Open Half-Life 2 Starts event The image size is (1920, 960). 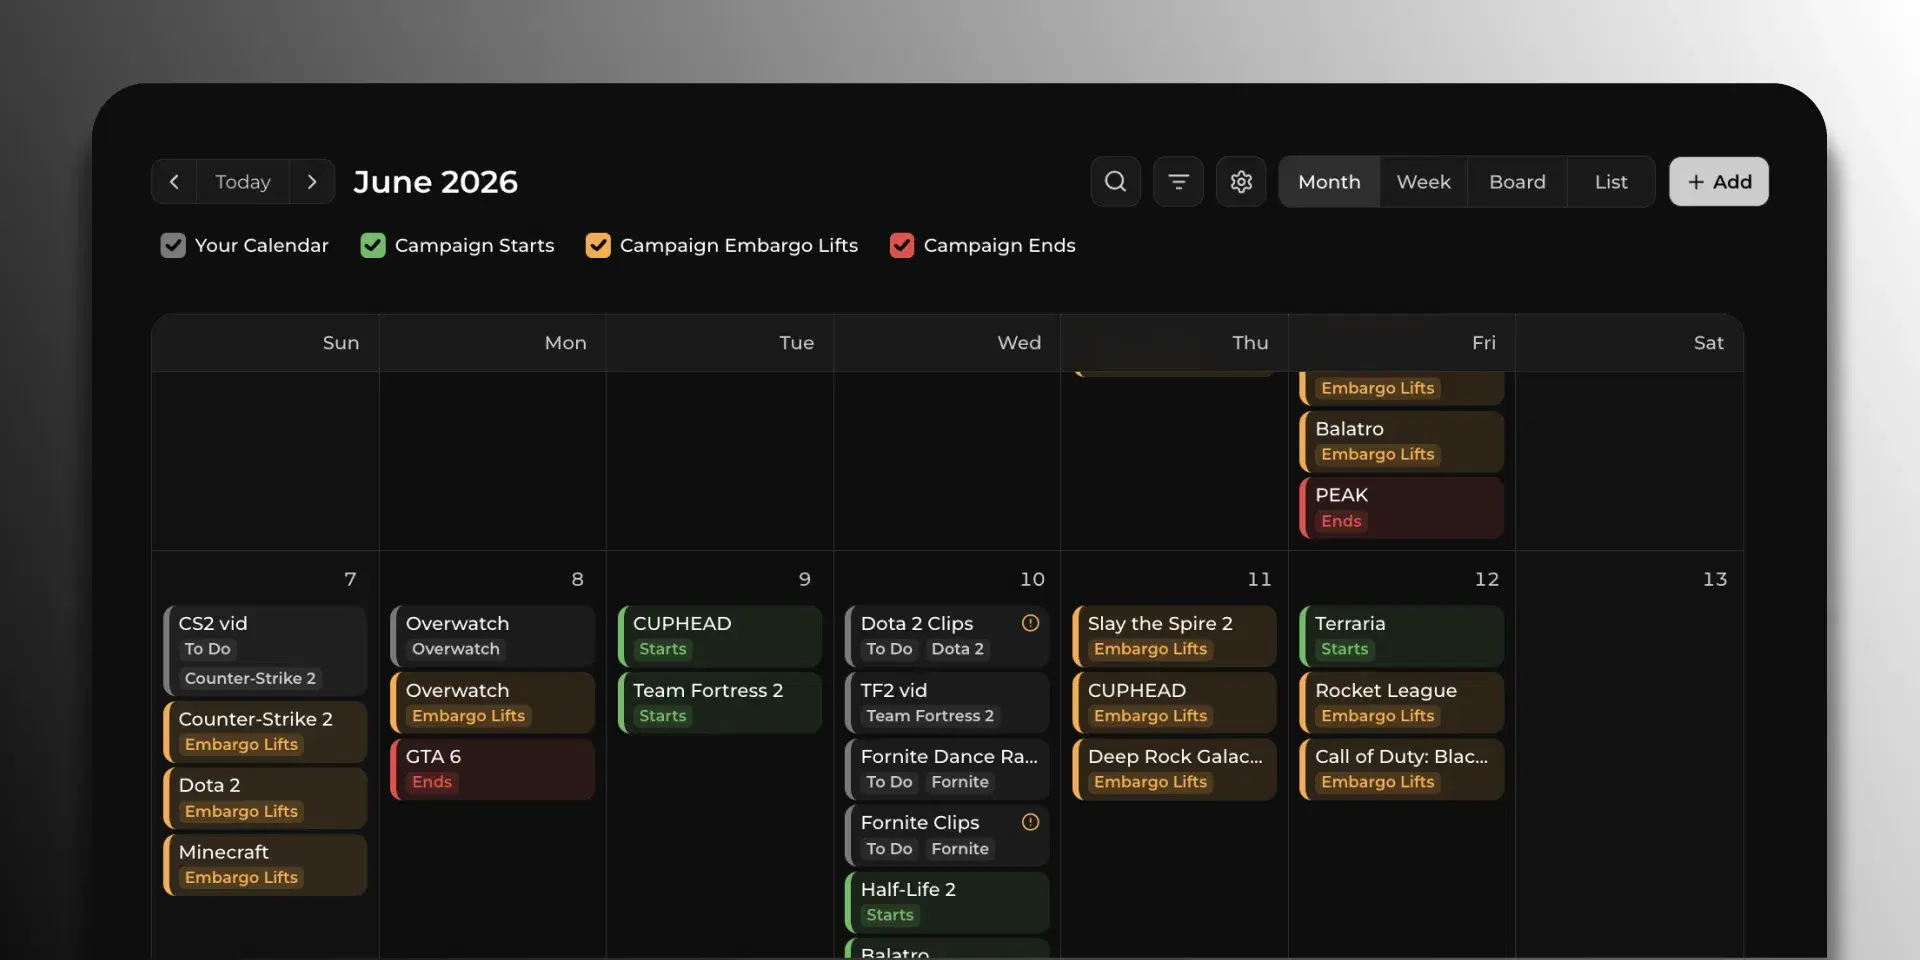(x=947, y=902)
